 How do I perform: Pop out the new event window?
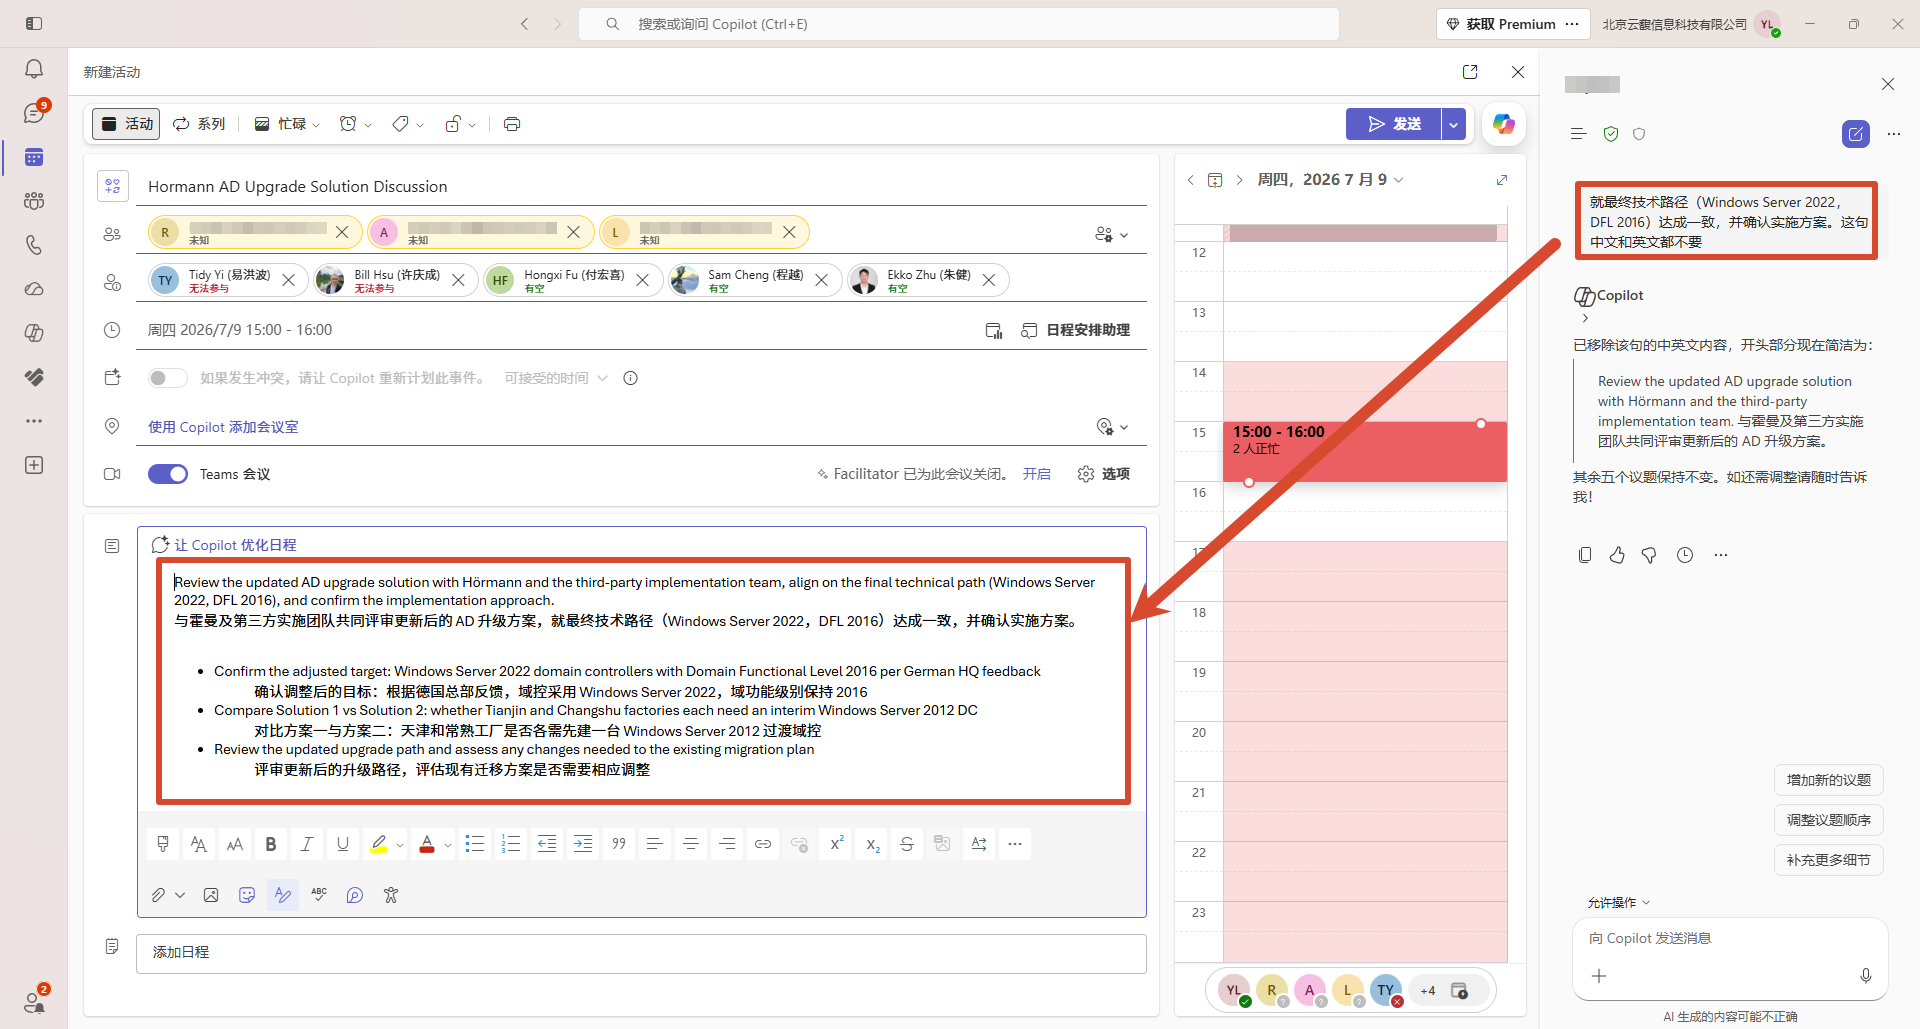(x=1470, y=72)
